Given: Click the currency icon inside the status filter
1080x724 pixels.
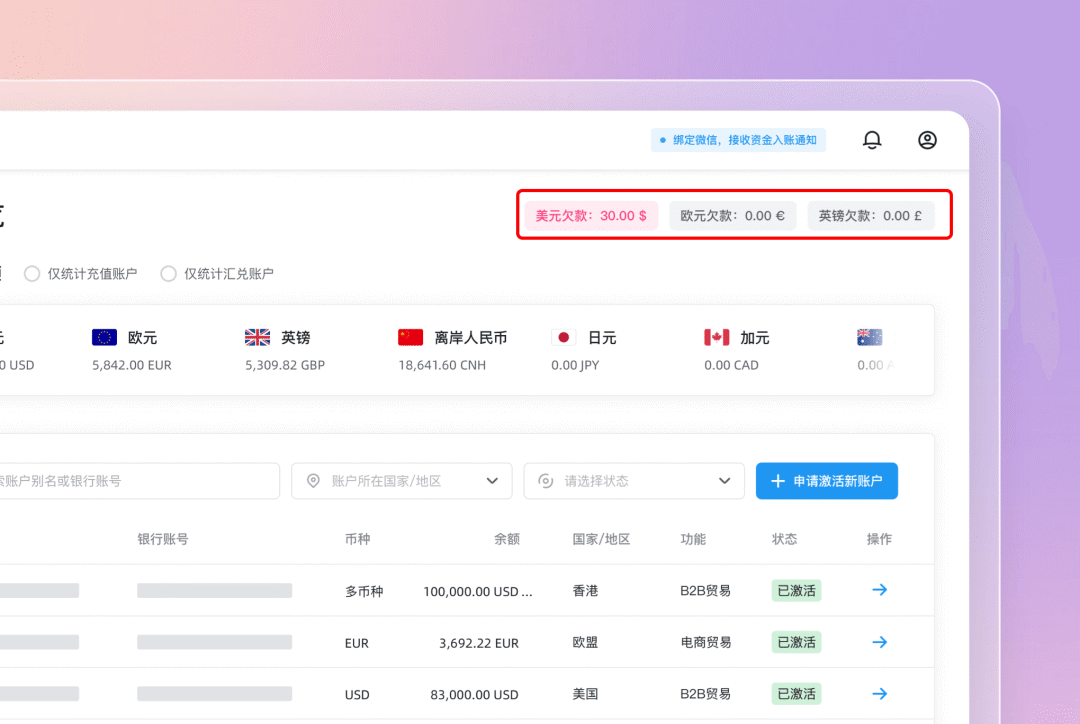Looking at the screenshot, I should [545, 481].
